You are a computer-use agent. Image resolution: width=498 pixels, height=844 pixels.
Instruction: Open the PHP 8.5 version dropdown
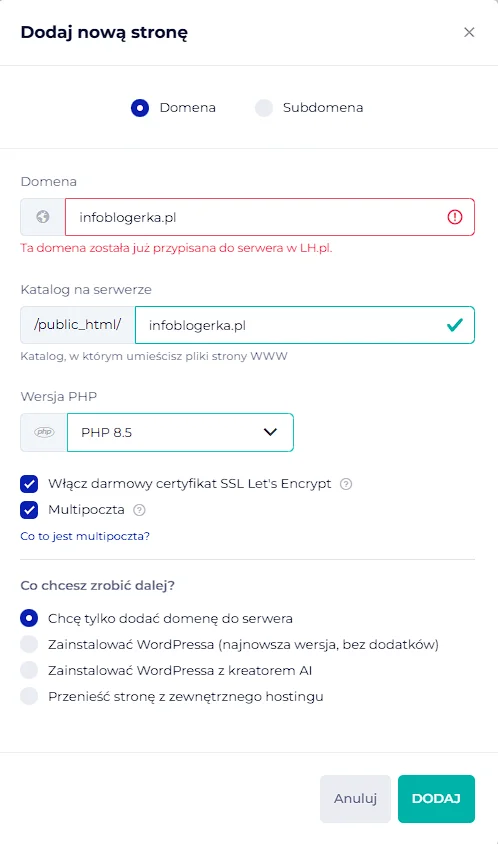click(180, 432)
